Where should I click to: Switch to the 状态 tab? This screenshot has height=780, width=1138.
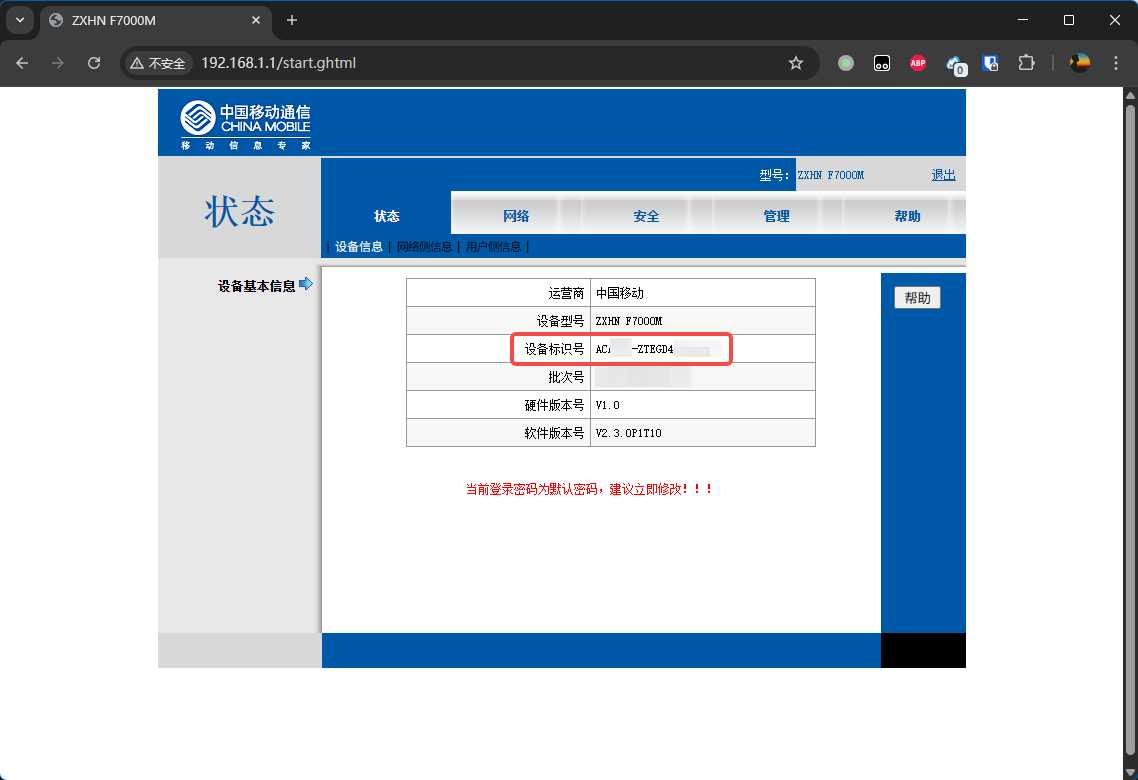pyautogui.click(x=387, y=216)
